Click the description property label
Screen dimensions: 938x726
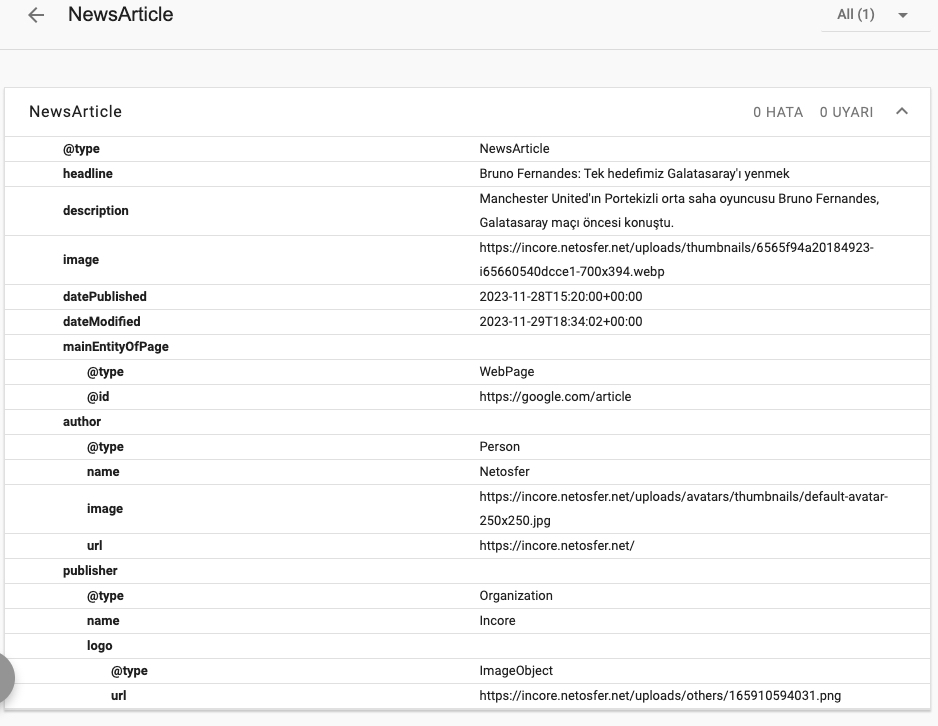tap(96, 211)
